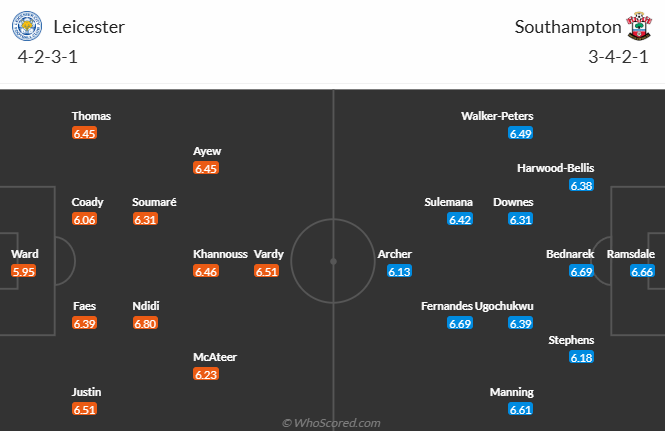Click the Leicester 4-2-3-1 formation text
This screenshot has width=665, height=431.
48,57
